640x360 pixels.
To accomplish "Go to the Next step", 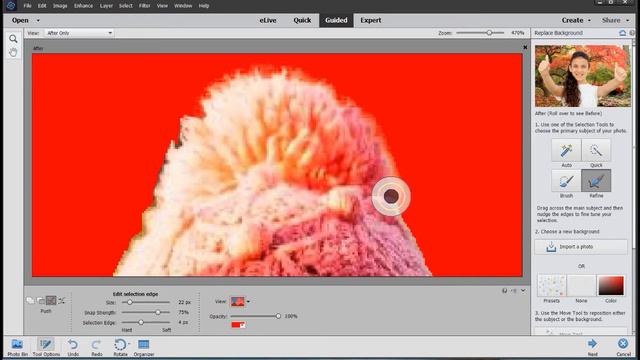I will [592, 347].
